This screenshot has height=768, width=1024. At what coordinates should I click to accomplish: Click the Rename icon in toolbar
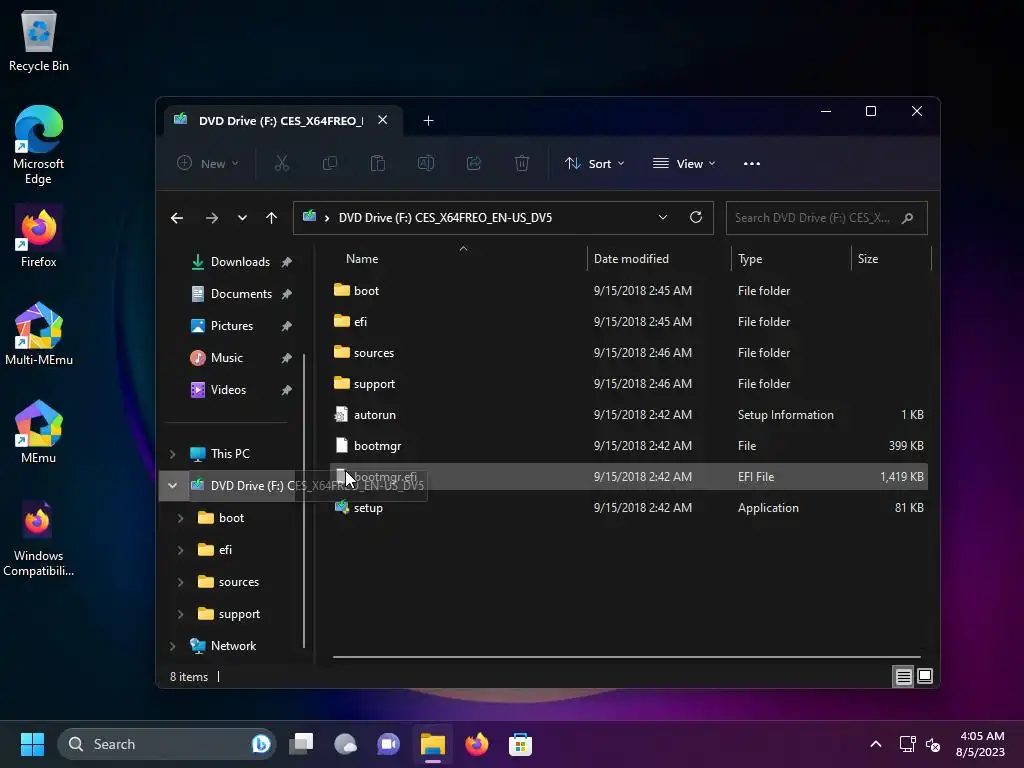(426, 163)
